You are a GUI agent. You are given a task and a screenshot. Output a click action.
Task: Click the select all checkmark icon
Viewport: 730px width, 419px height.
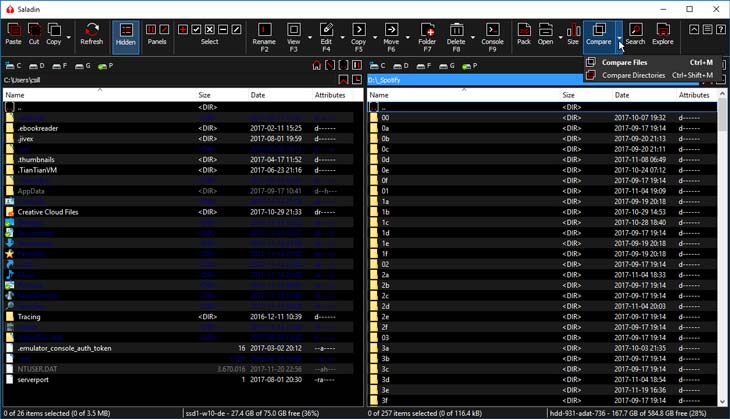[197, 30]
